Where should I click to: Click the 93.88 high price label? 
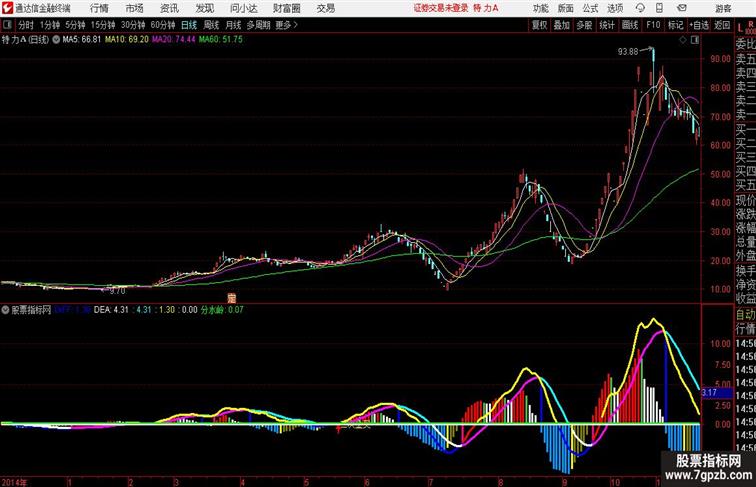[x=628, y=52]
